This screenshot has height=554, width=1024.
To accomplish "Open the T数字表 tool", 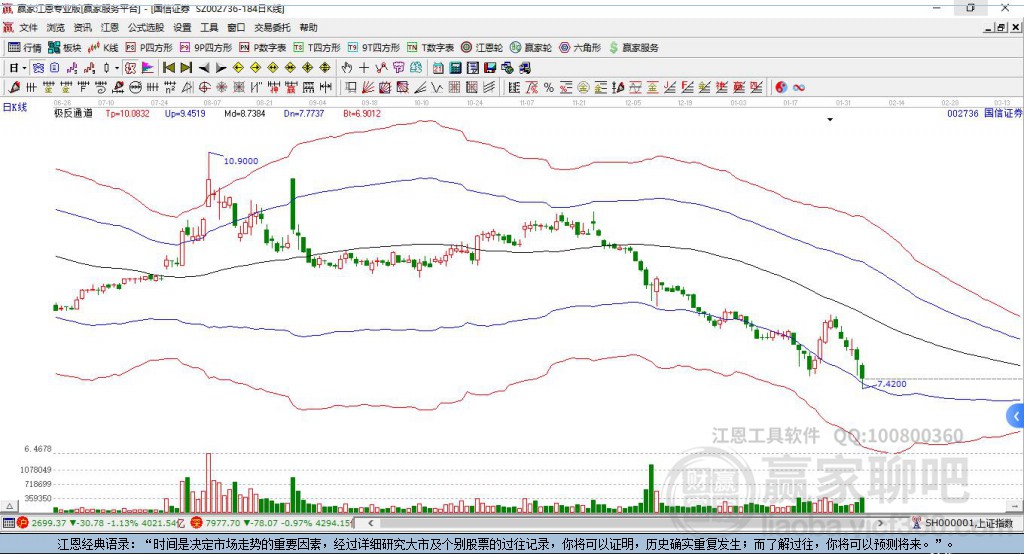I will pos(430,48).
